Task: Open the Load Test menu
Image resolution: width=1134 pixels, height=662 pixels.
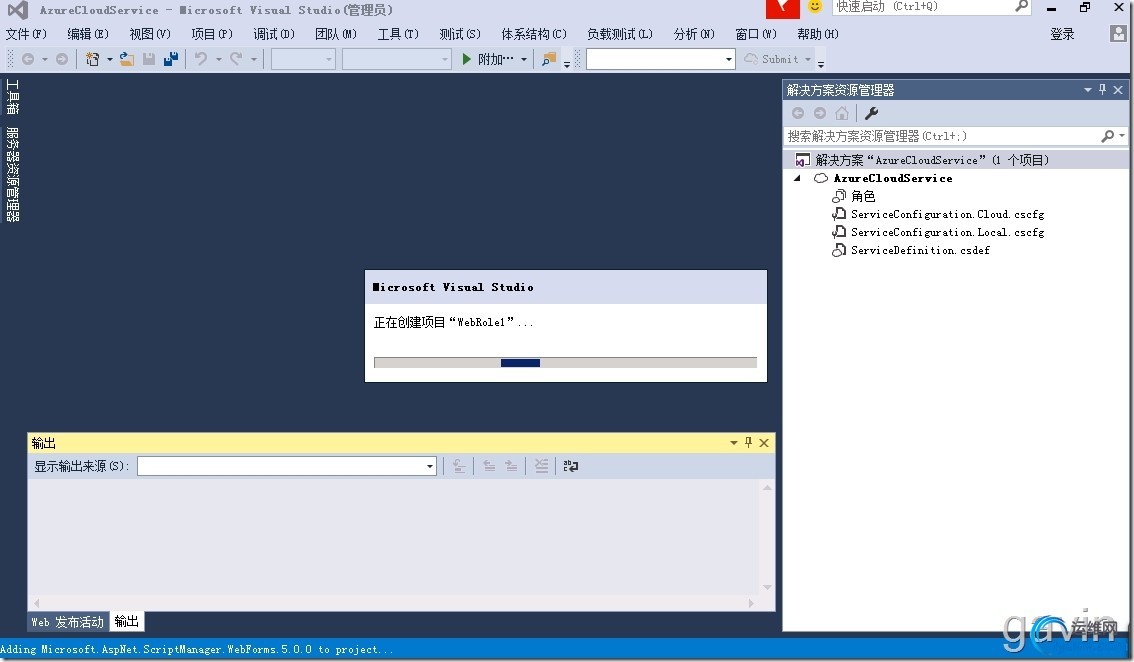Action: click(620, 34)
